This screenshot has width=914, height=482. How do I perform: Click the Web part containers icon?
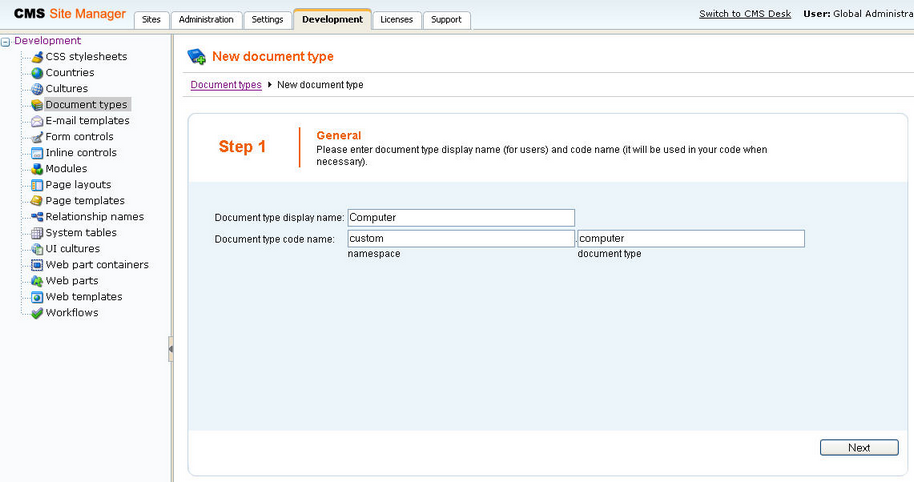click(x=37, y=265)
